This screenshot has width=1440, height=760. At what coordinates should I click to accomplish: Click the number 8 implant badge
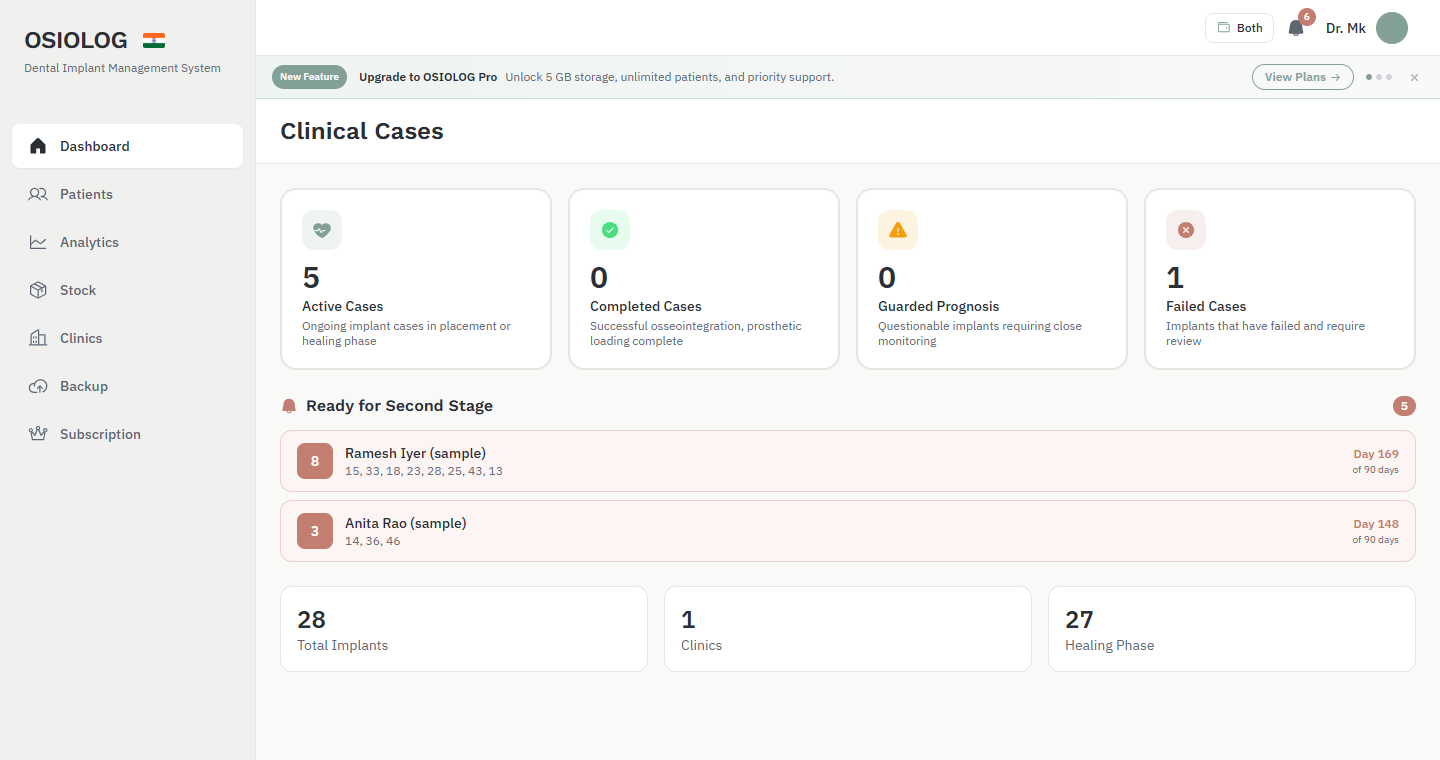pos(315,461)
